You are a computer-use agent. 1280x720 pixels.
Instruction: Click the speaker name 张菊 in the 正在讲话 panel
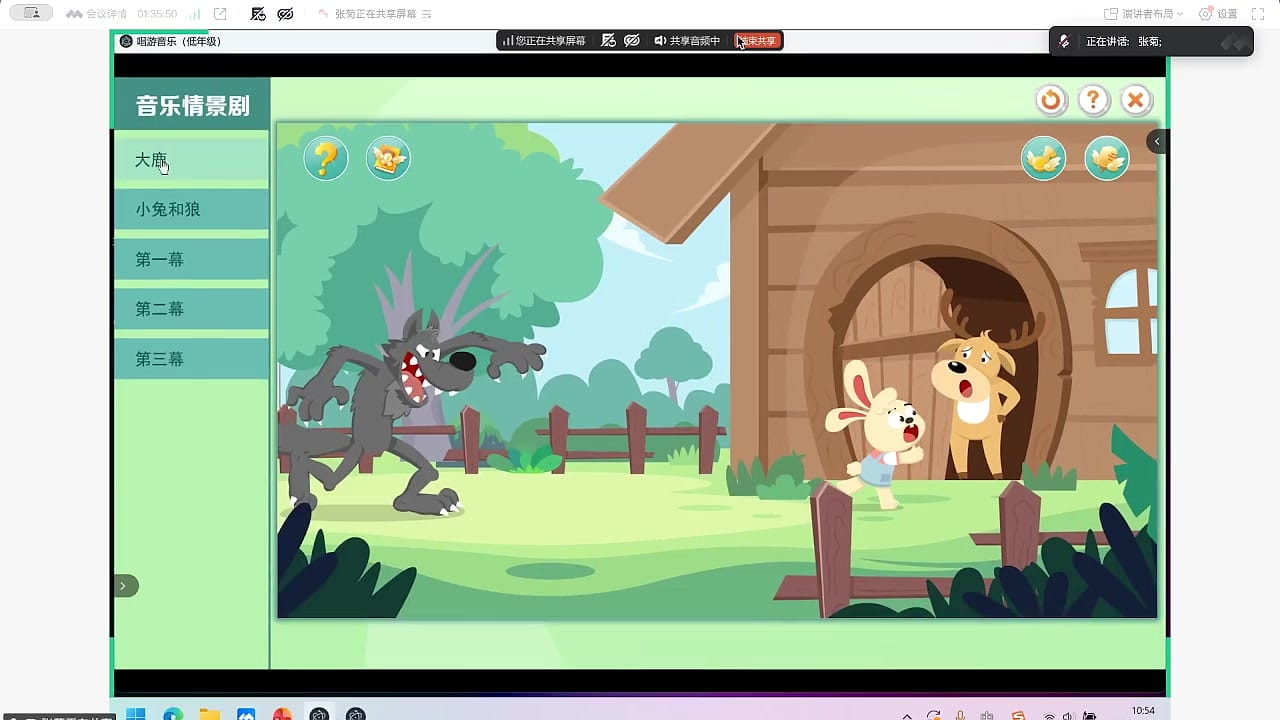pos(1148,42)
